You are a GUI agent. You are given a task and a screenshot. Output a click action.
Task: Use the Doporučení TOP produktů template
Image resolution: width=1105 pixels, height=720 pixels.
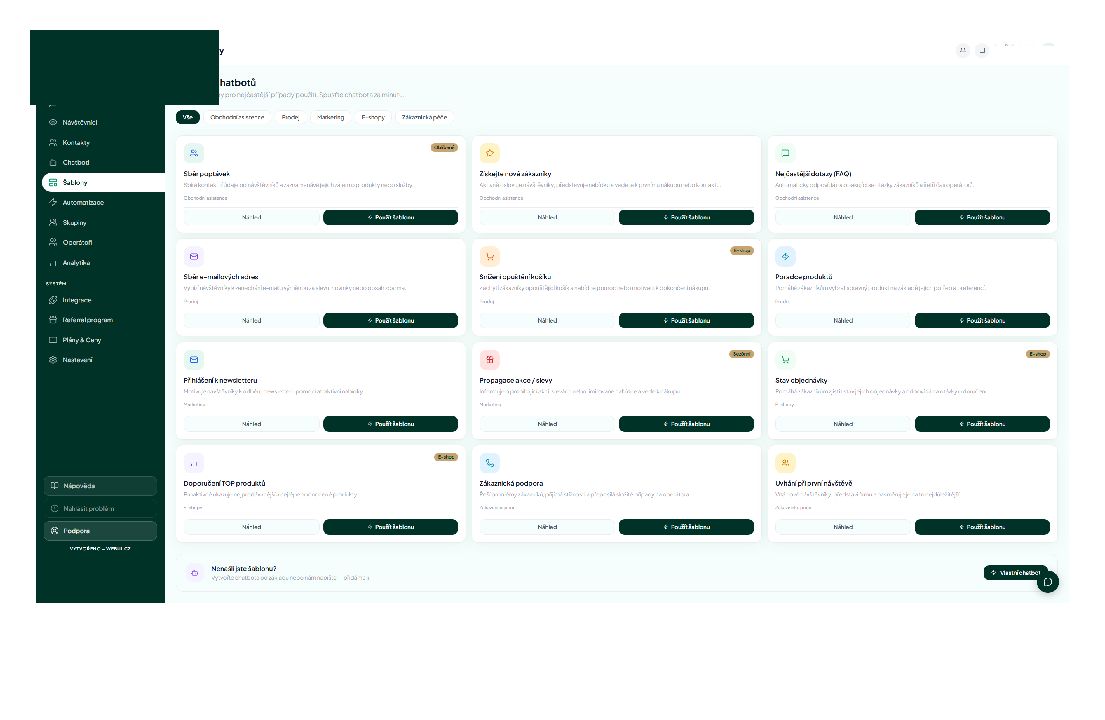390,527
